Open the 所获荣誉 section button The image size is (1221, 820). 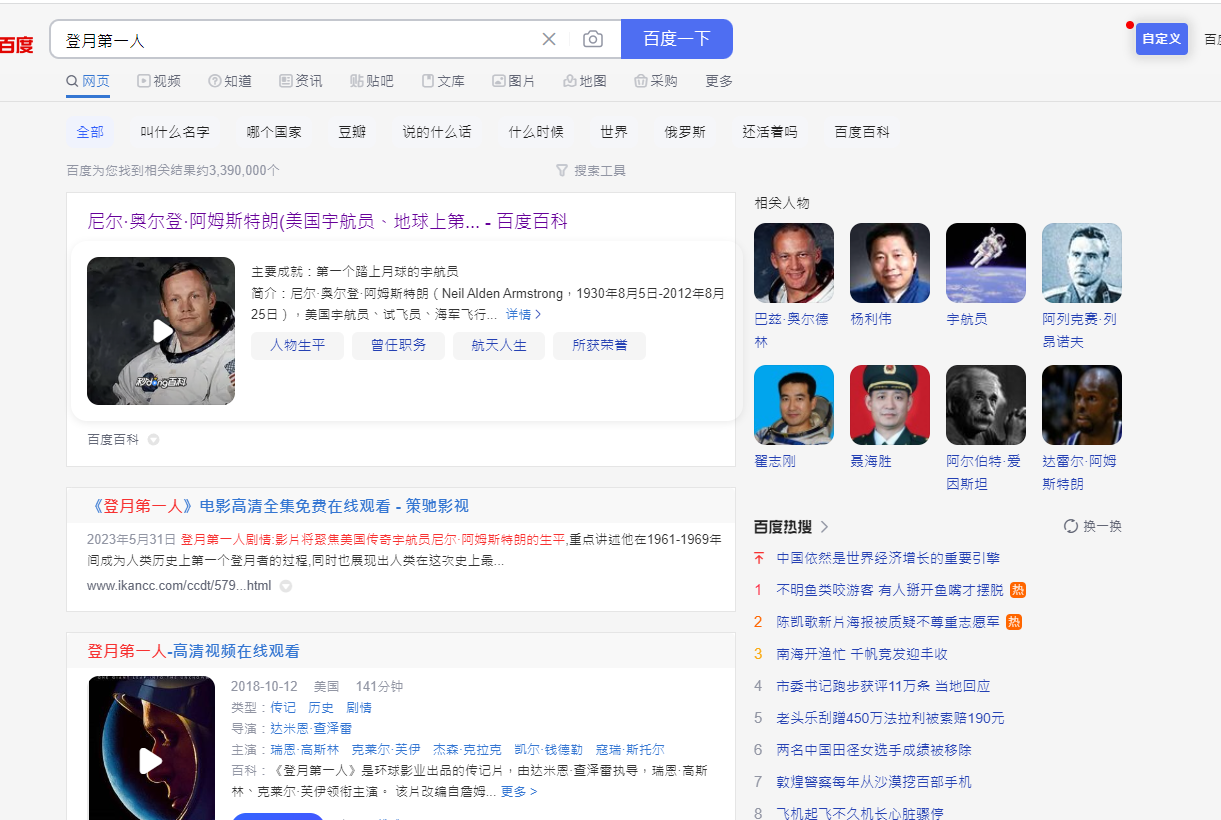click(600, 345)
